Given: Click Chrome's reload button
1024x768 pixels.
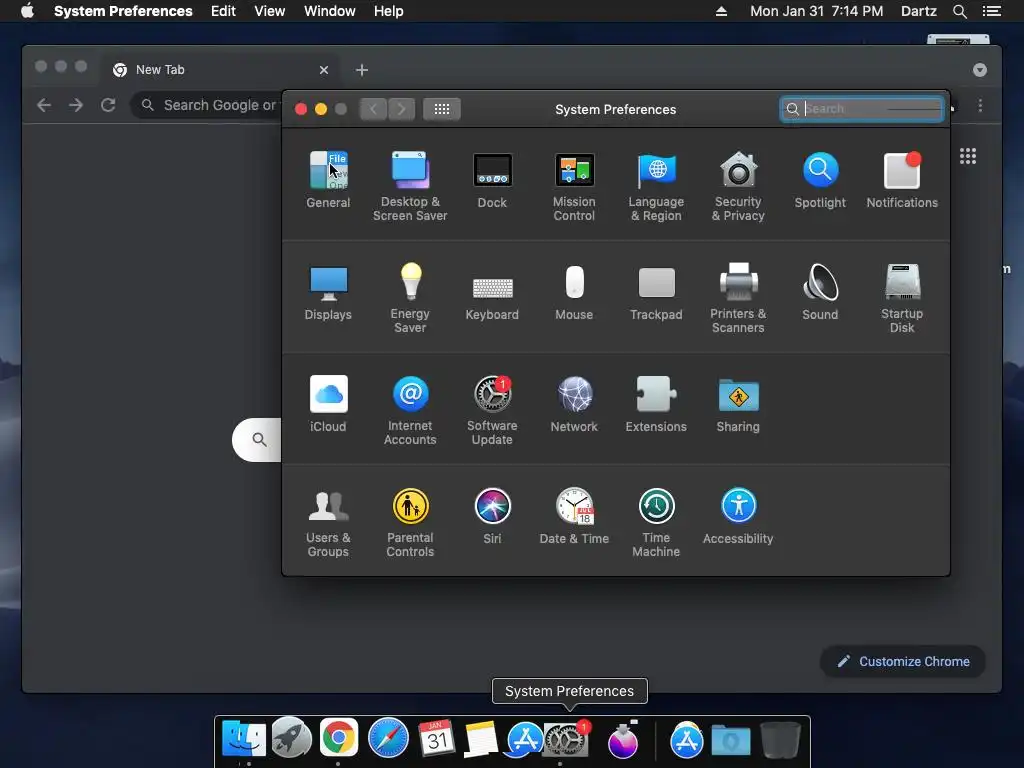Looking at the screenshot, I should (x=108, y=105).
